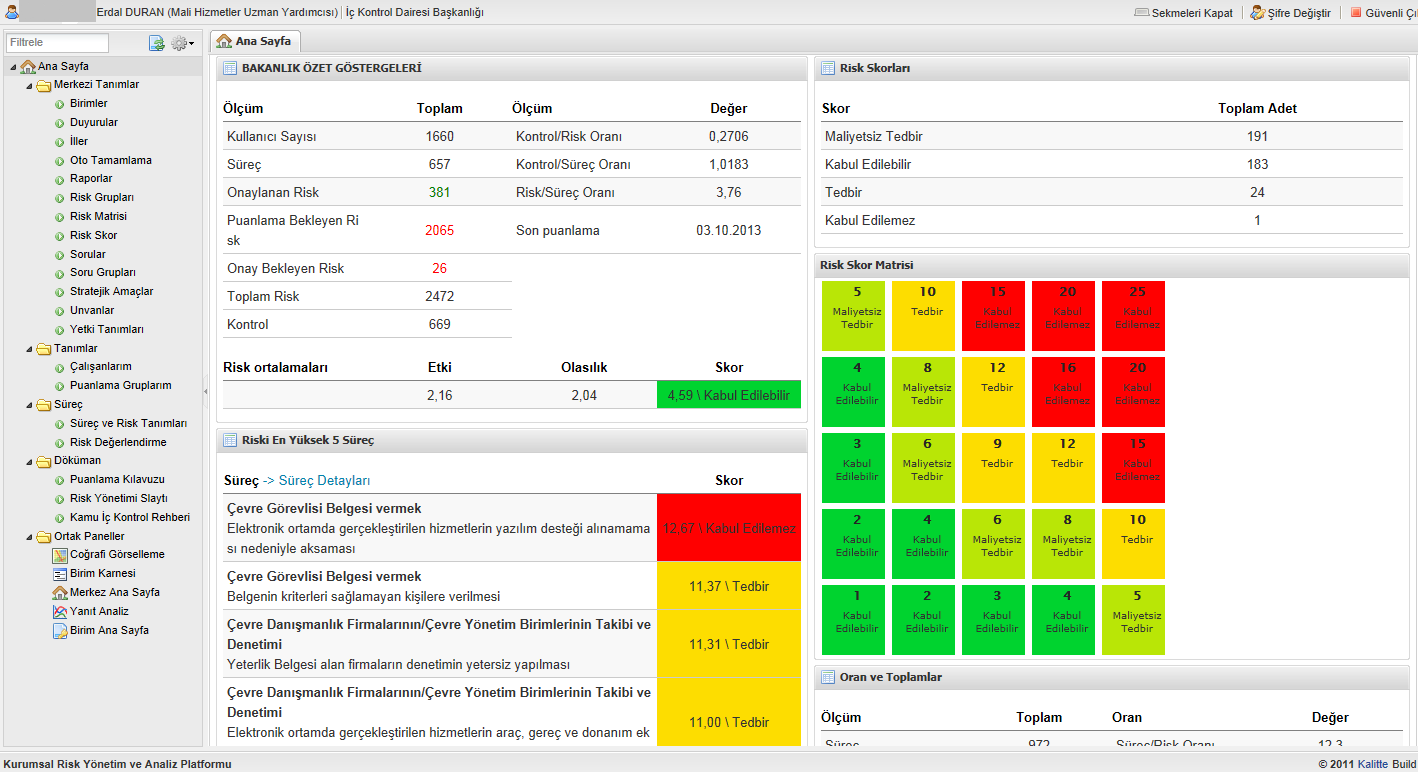The image size is (1418, 772).
Task: Click Sekmeleri Kapat button
Action: (1183, 13)
